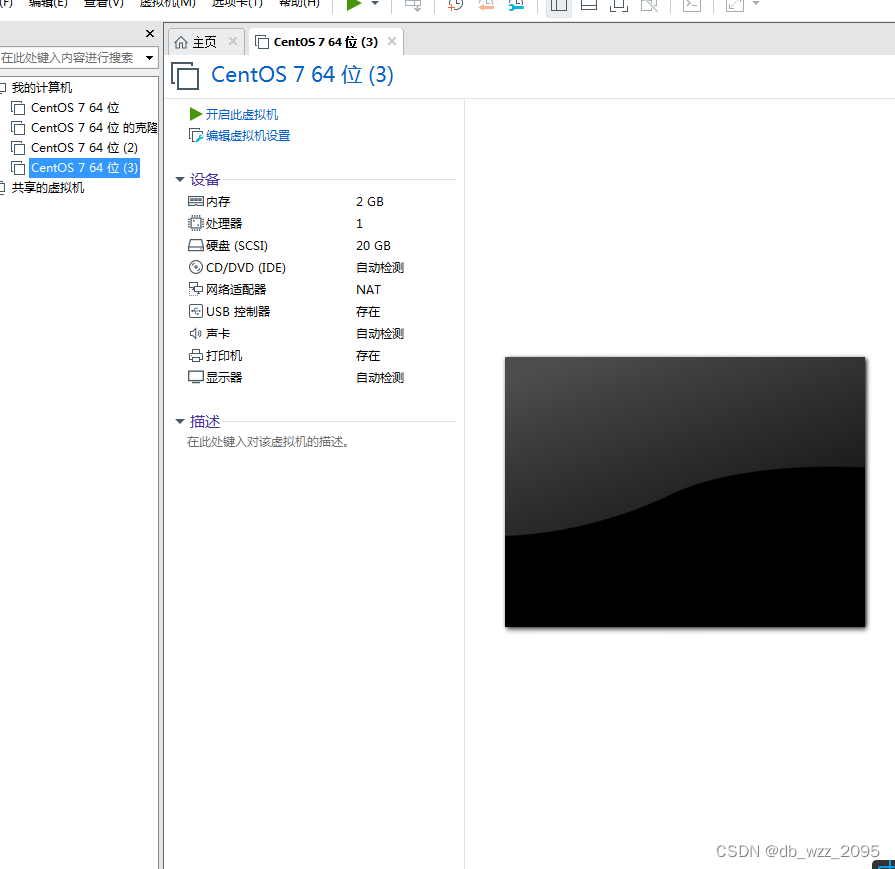895x869 pixels.
Task: Click the CD/DVD (IDE) disc icon
Action: point(196,267)
